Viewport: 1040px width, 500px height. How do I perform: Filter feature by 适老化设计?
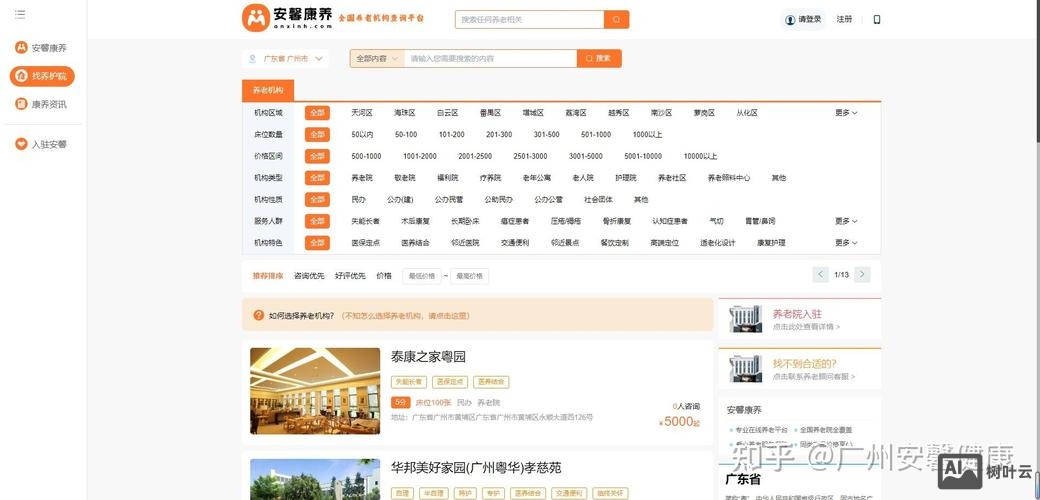(718, 243)
